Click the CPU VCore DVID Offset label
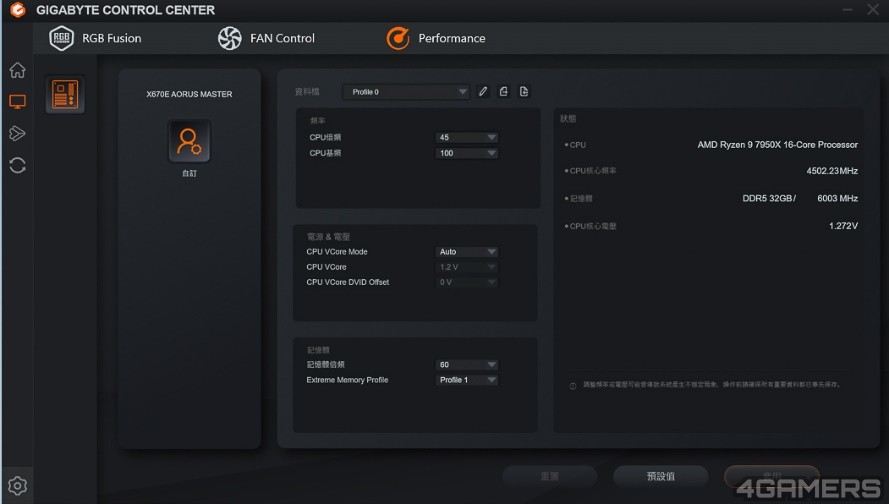 pos(348,282)
